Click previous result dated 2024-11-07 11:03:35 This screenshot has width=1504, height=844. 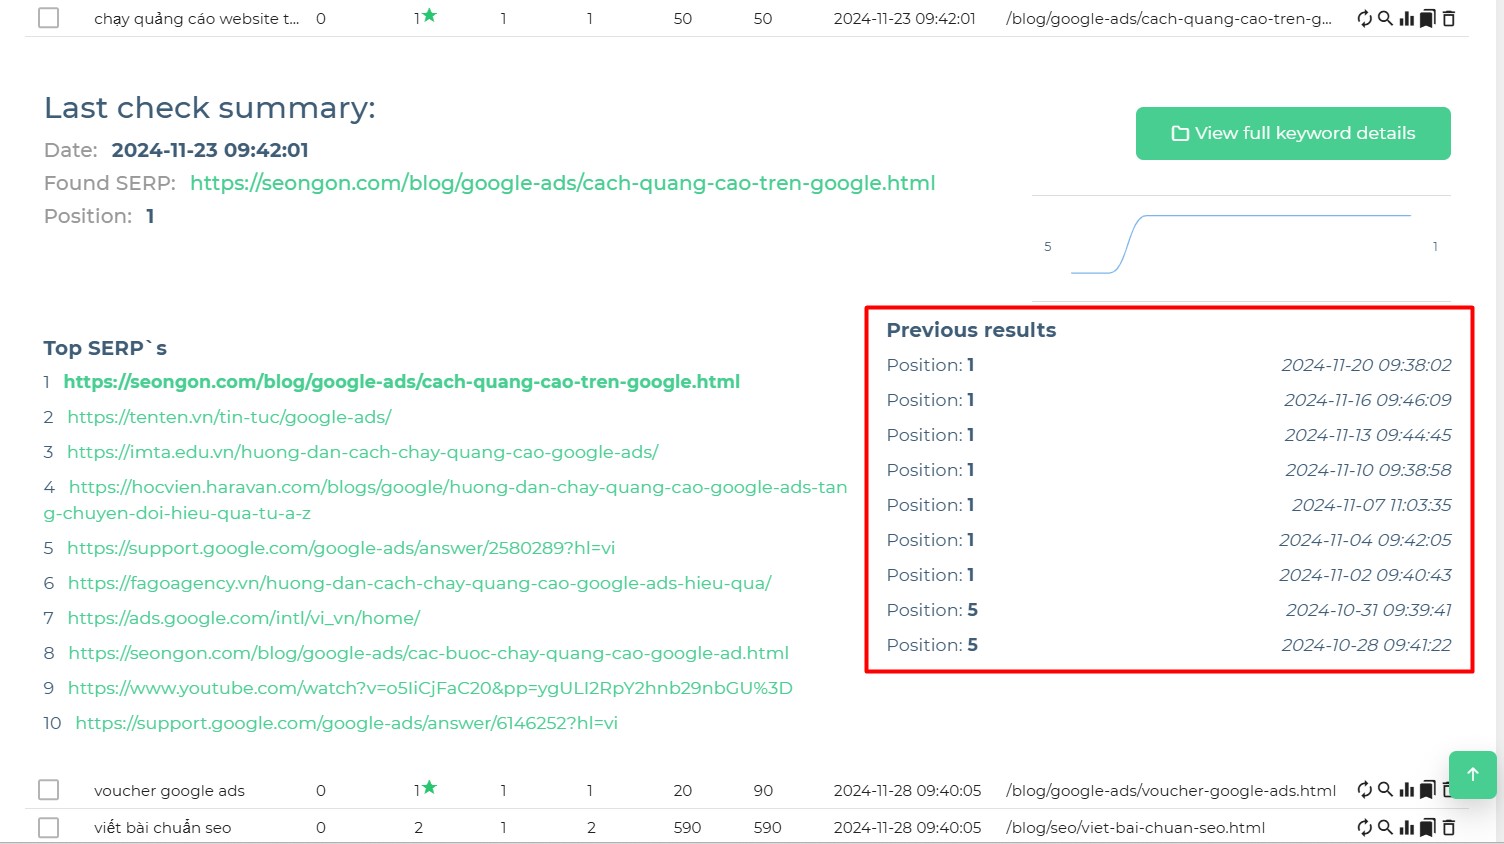coord(1168,505)
